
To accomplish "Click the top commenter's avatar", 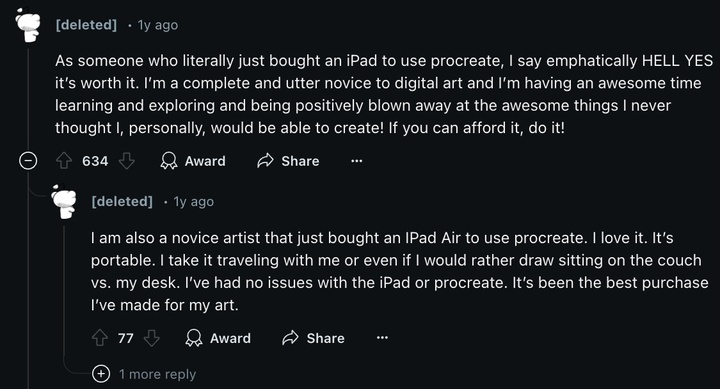I will pyautogui.click(x=28, y=25).
